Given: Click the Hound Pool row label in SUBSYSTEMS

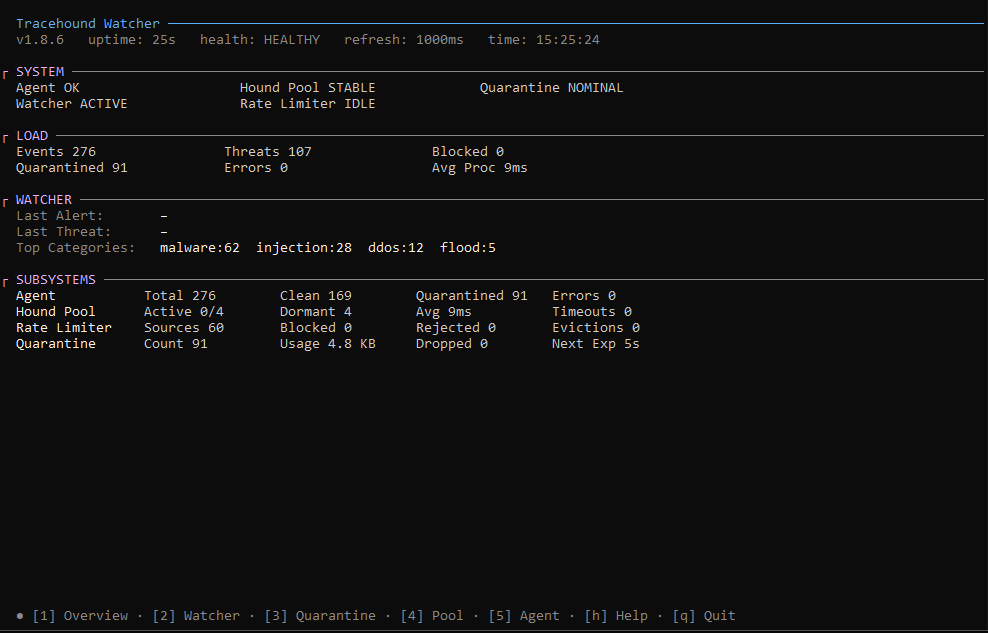Looking at the screenshot, I should (56, 312).
